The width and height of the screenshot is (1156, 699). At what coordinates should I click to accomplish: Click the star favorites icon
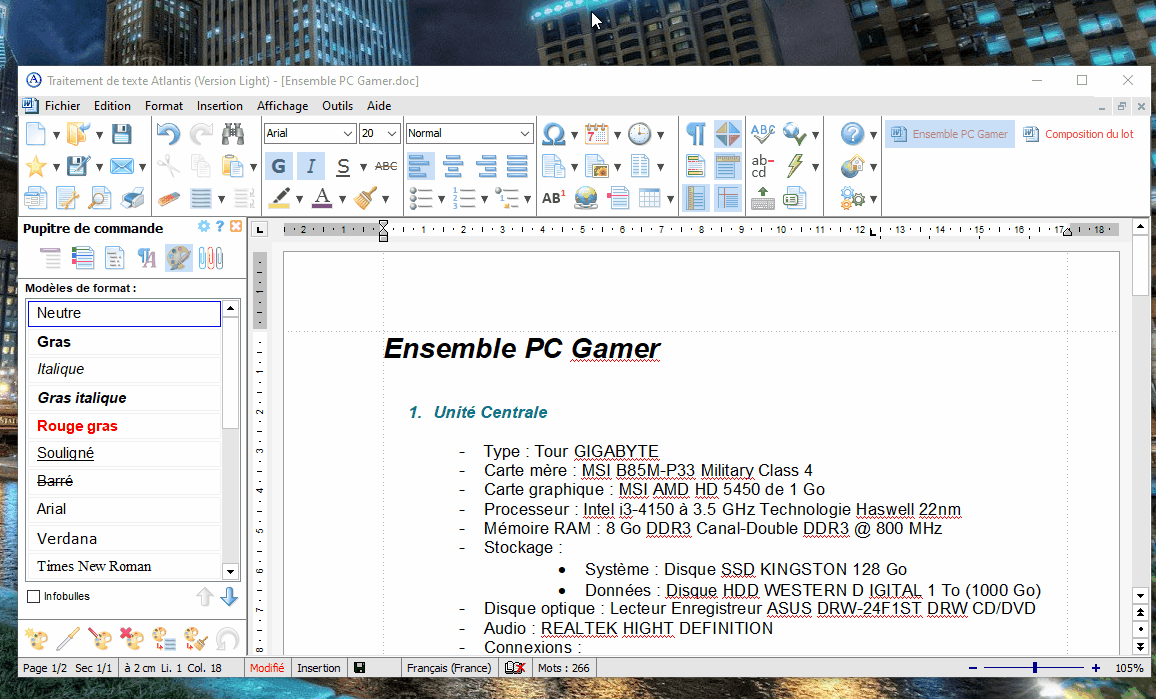(35, 166)
